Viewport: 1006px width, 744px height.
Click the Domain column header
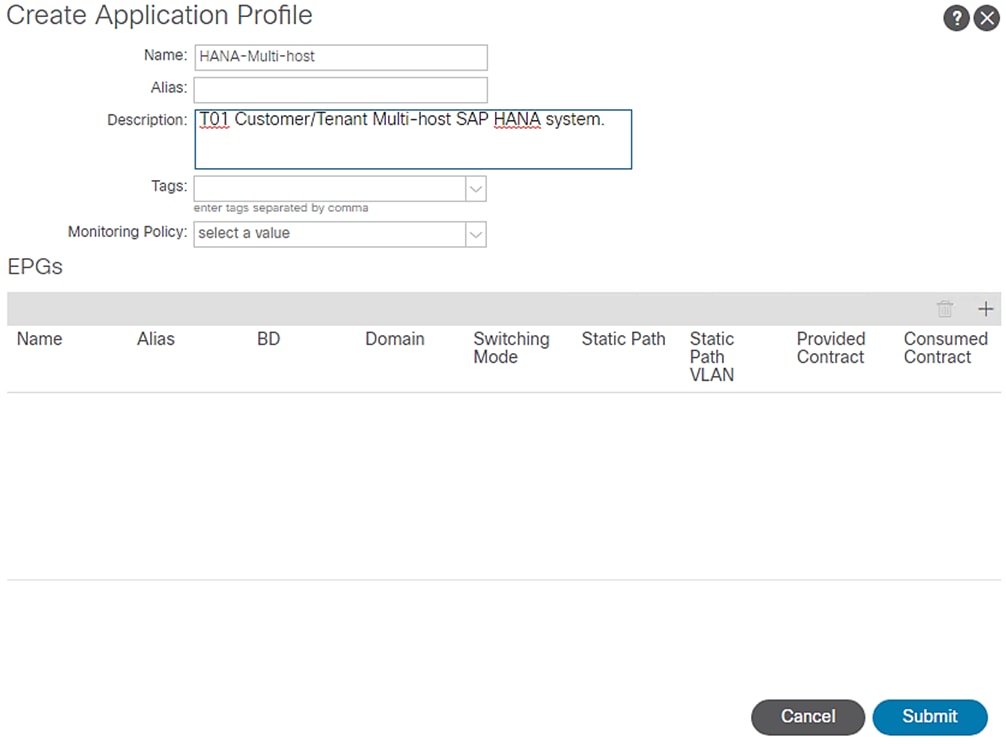(394, 339)
